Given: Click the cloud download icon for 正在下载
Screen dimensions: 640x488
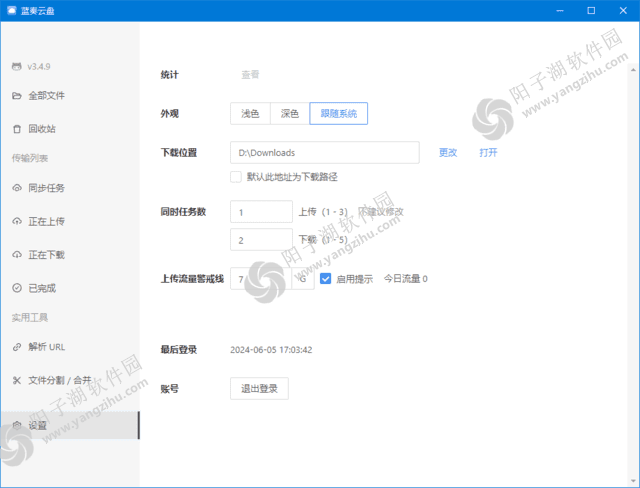Looking at the screenshot, I should click(x=17, y=255).
